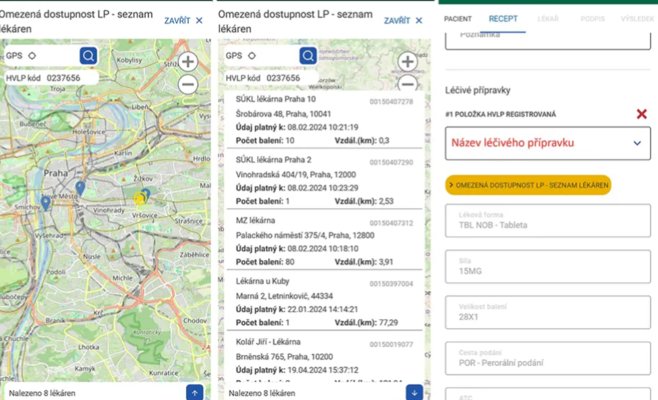Close the map panel using ZAVŘÍT
This screenshot has height=400, width=658.
(183, 20)
